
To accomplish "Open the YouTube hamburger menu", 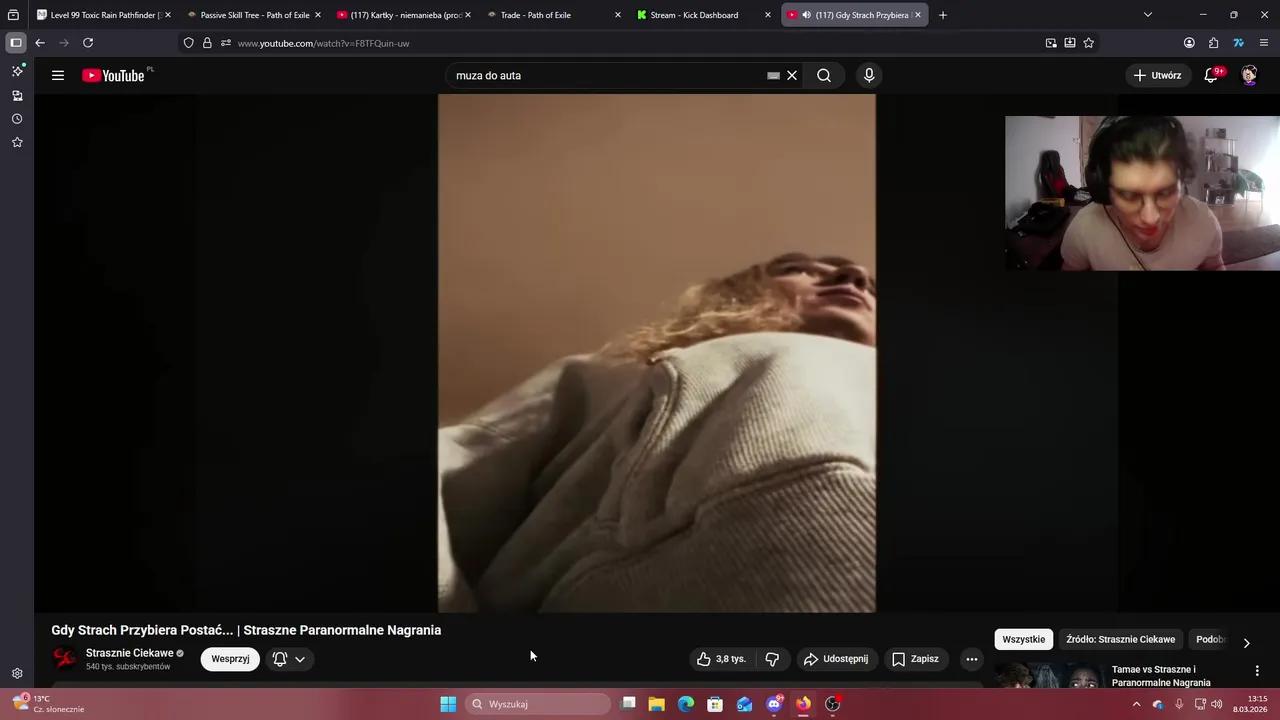I will (x=58, y=75).
